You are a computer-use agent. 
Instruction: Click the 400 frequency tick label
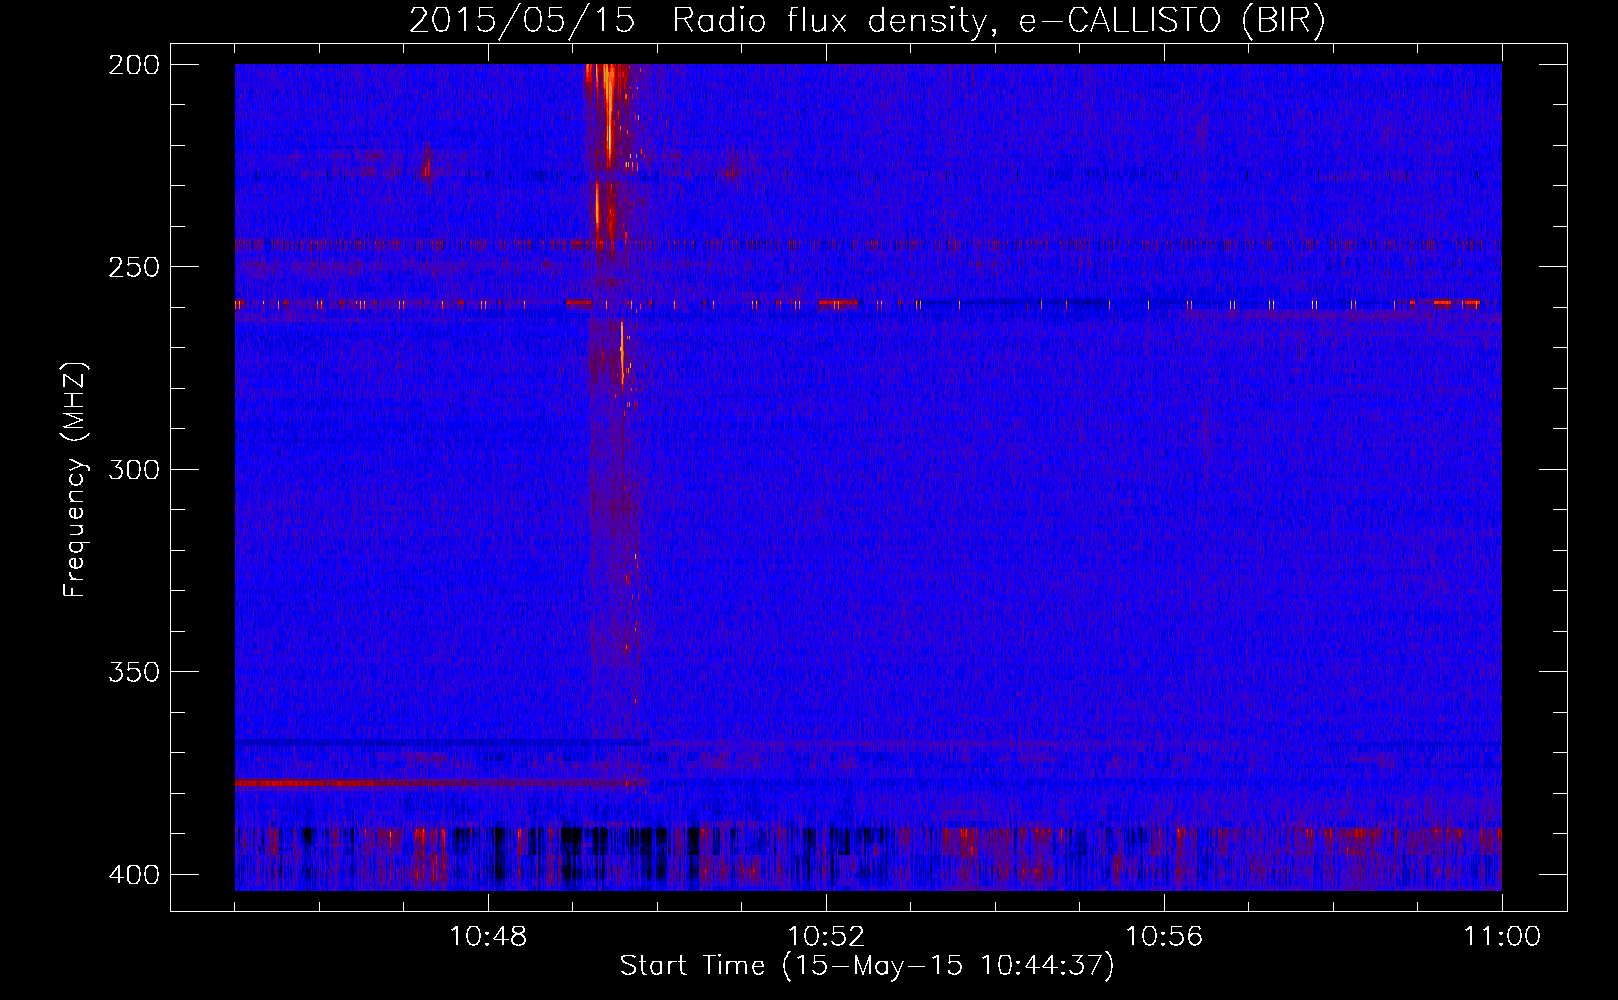point(133,874)
